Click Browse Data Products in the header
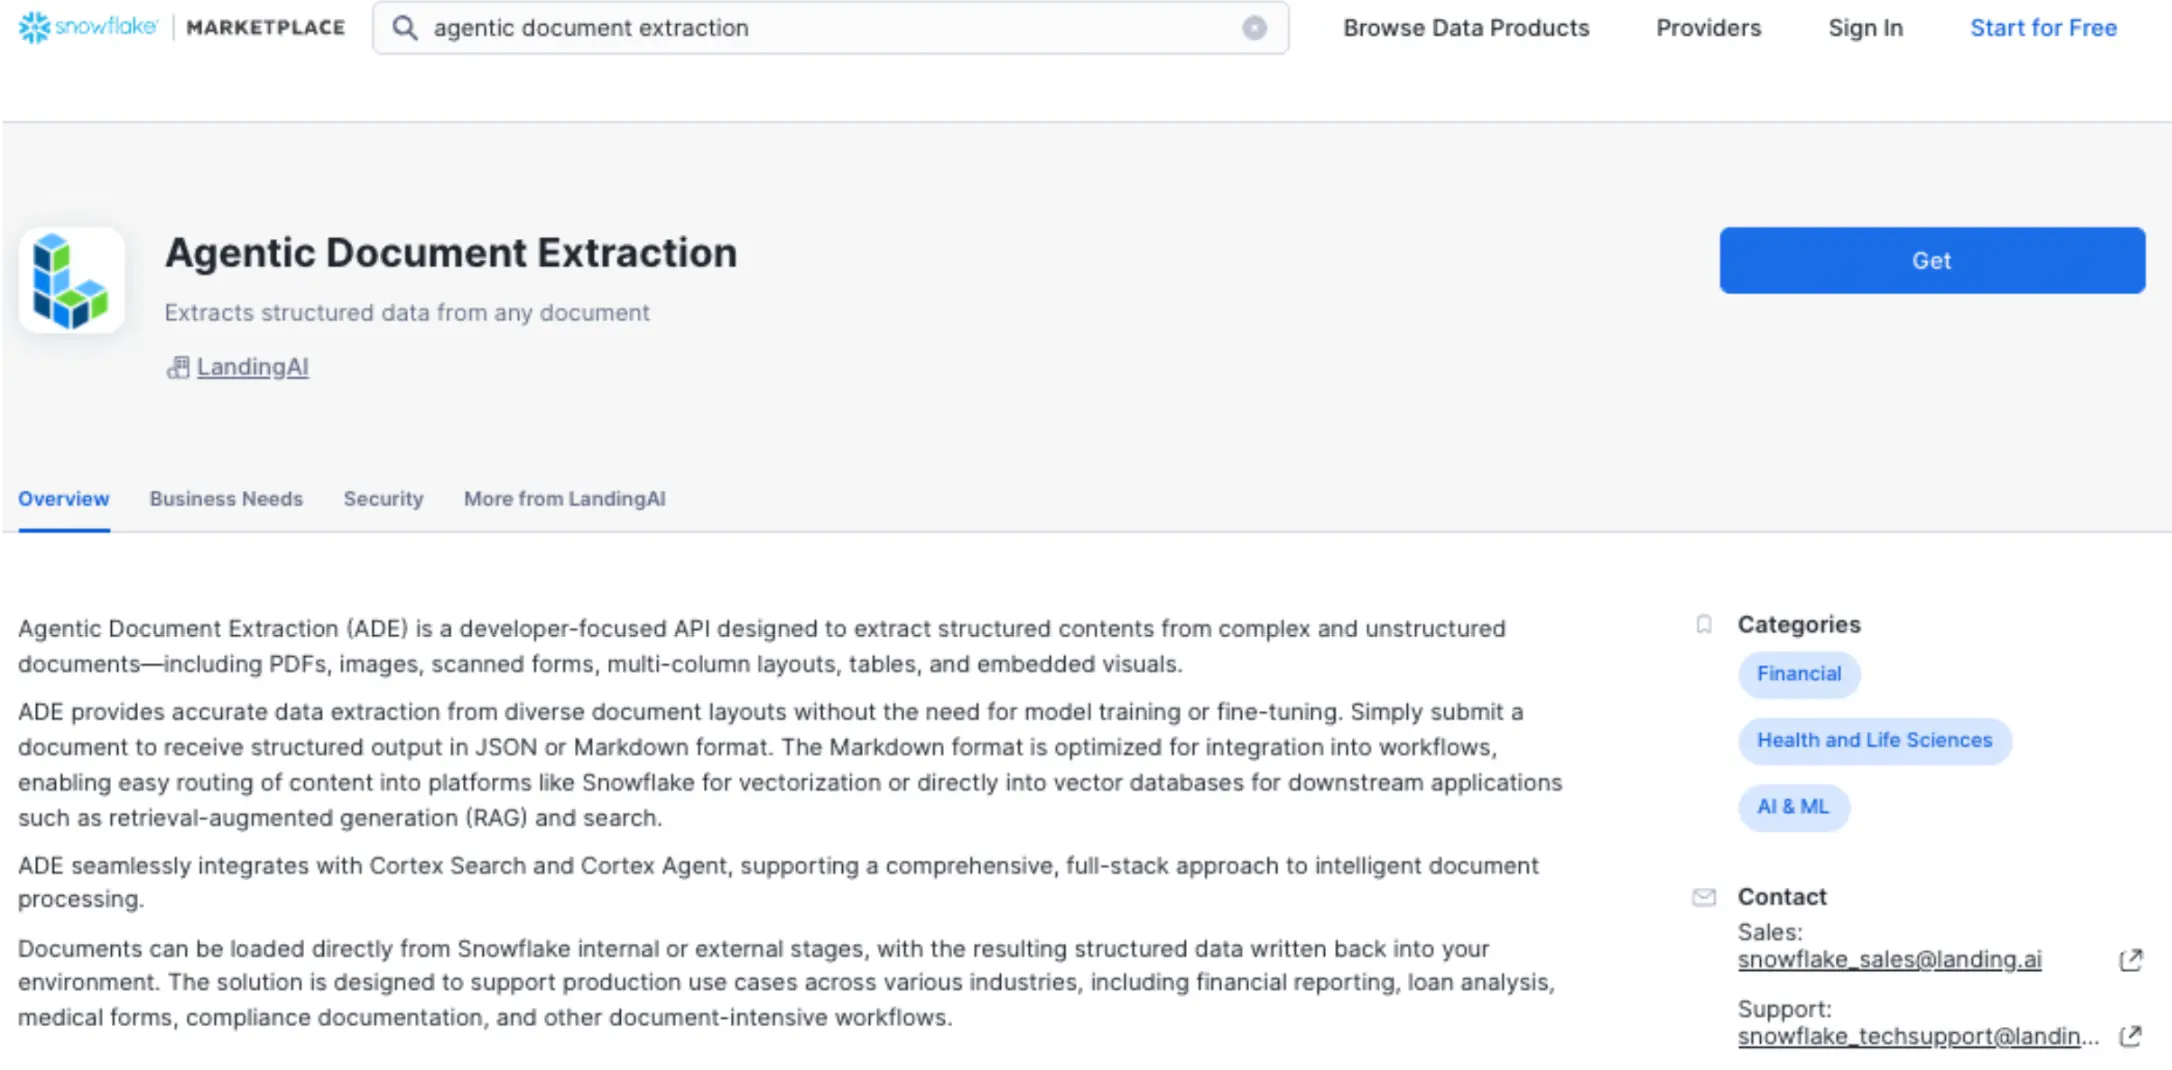Image resolution: width=2172 pixels, height=1070 pixels. click(1465, 28)
